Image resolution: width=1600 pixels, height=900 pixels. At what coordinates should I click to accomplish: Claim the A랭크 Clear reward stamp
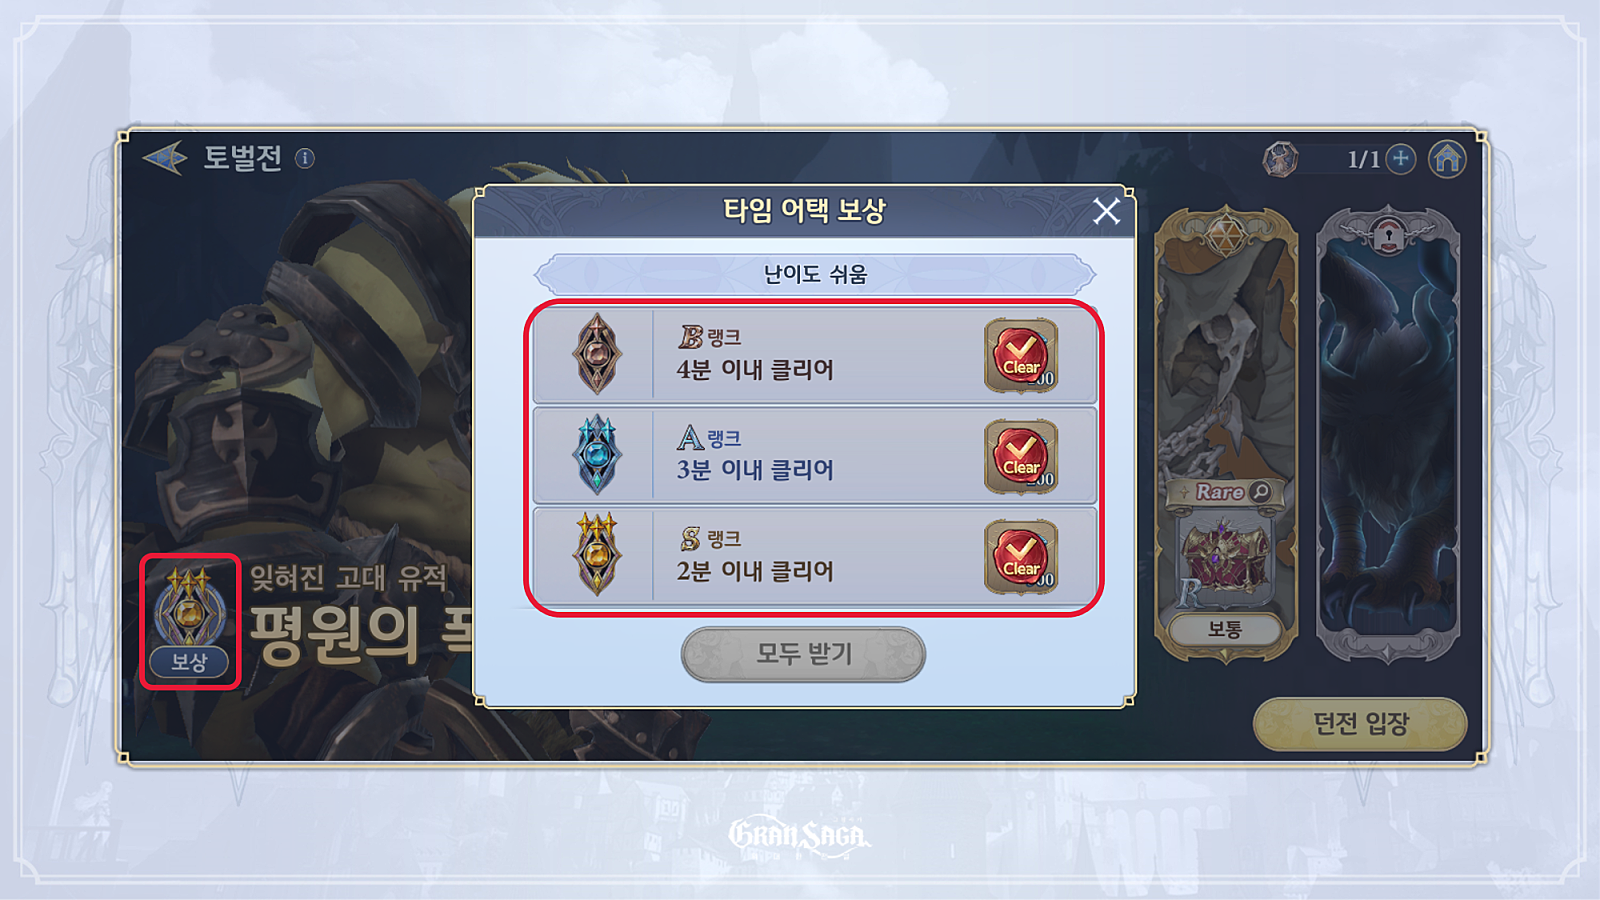[1021, 456]
